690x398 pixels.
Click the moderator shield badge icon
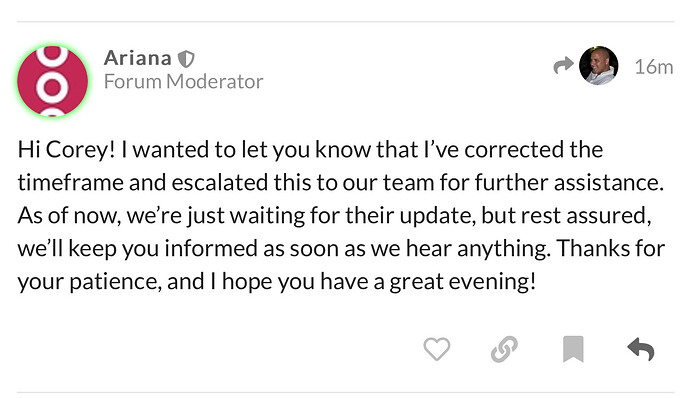(x=186, y=59)
